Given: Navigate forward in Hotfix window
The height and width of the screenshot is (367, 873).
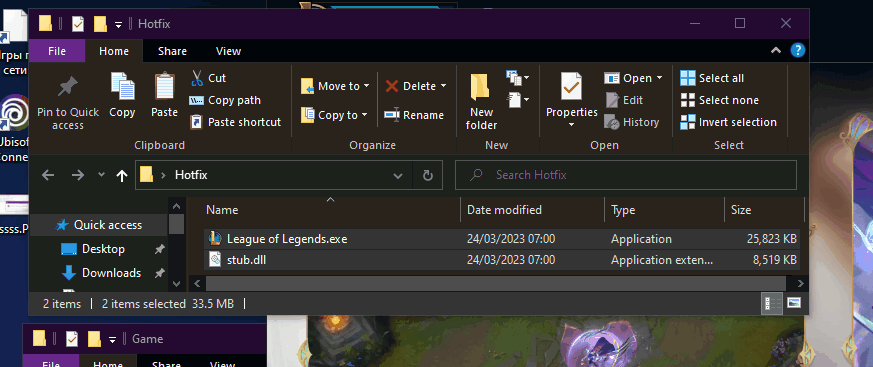Looking at the screenshot, I should click(x=77, y=175).
